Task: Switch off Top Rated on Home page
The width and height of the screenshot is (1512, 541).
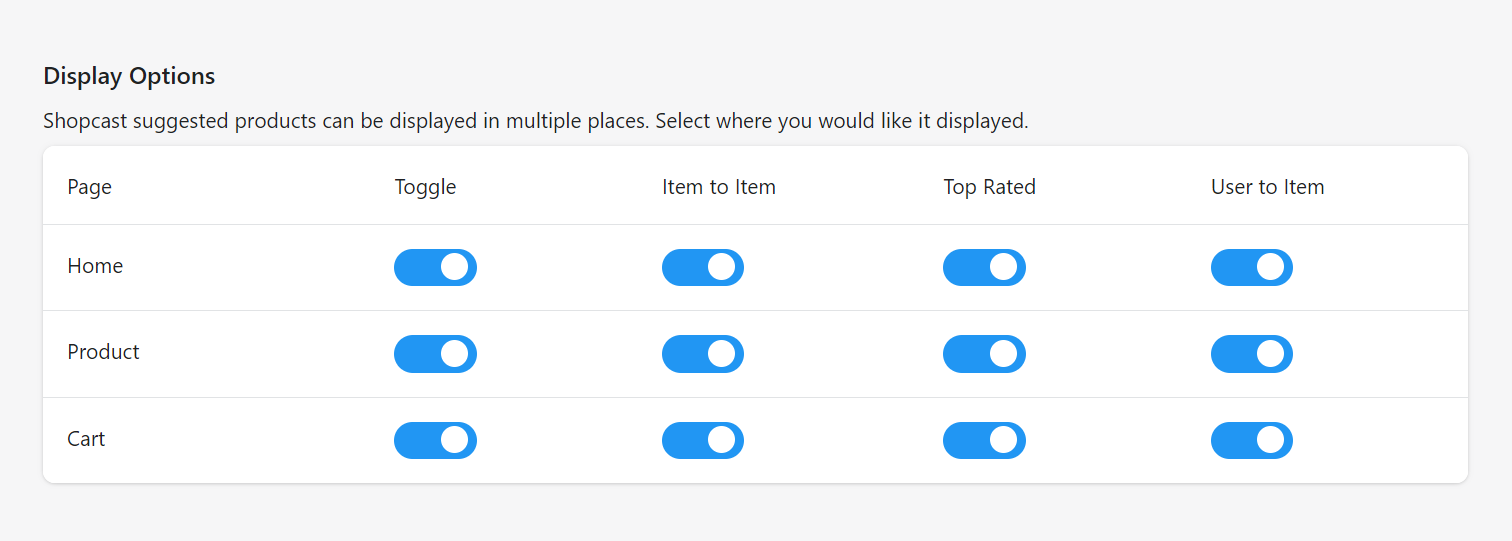Action: point(984,267)
